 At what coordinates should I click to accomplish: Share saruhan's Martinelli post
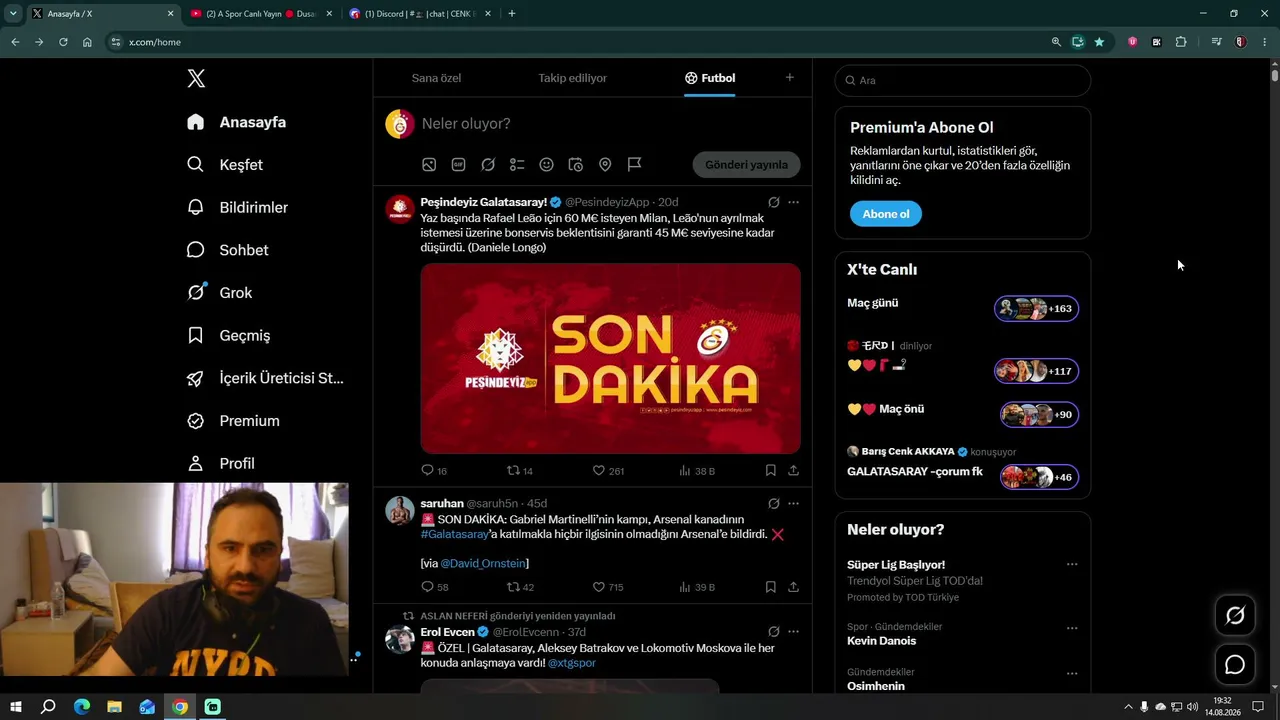(x=793, y=587)
